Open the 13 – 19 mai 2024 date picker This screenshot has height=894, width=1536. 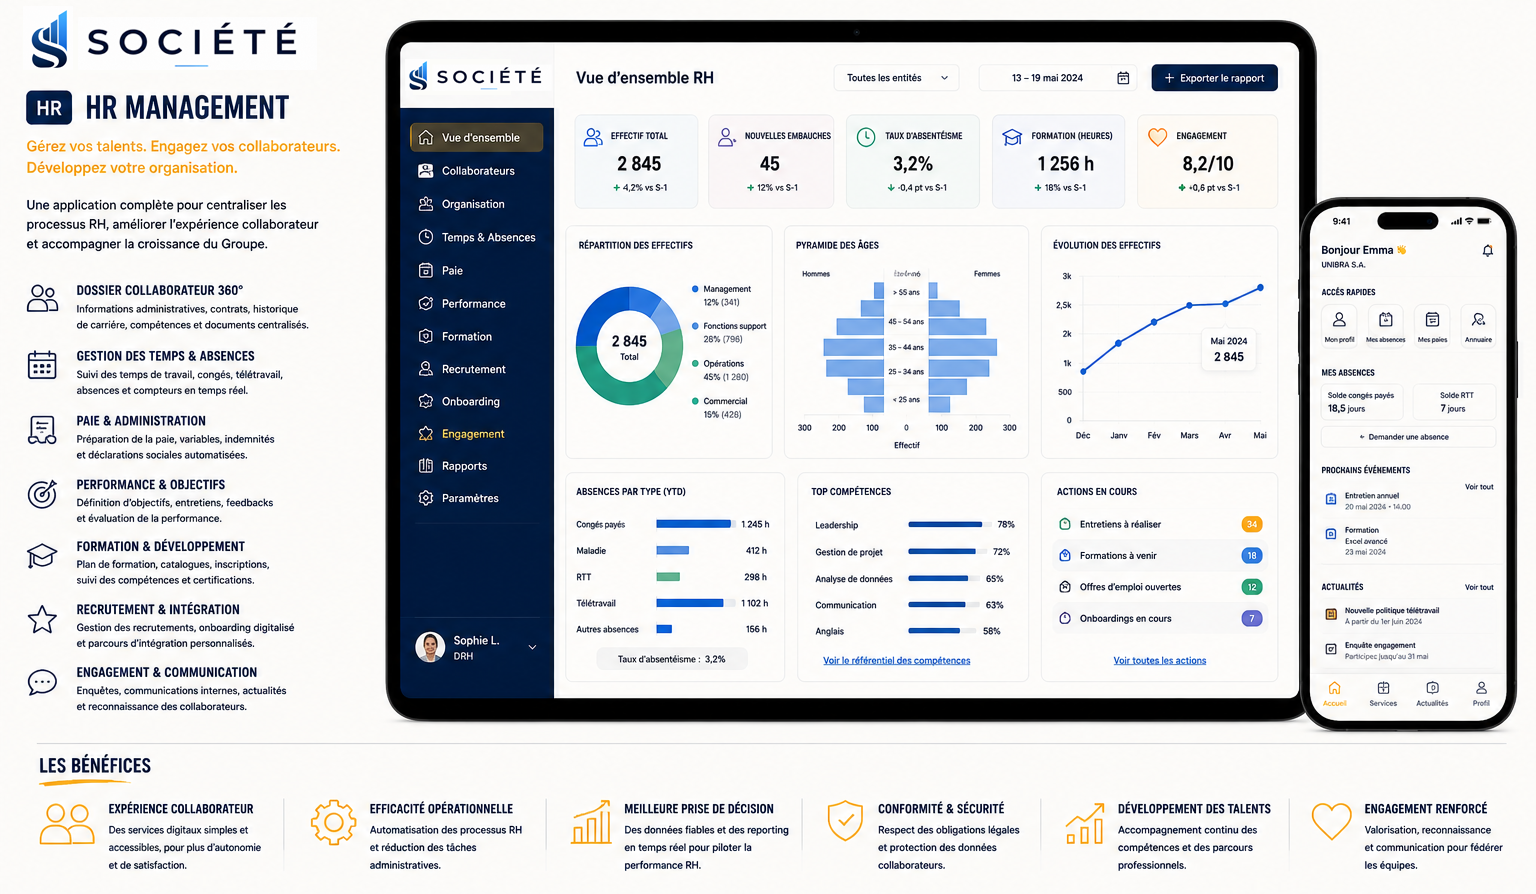pos(1059,78)
